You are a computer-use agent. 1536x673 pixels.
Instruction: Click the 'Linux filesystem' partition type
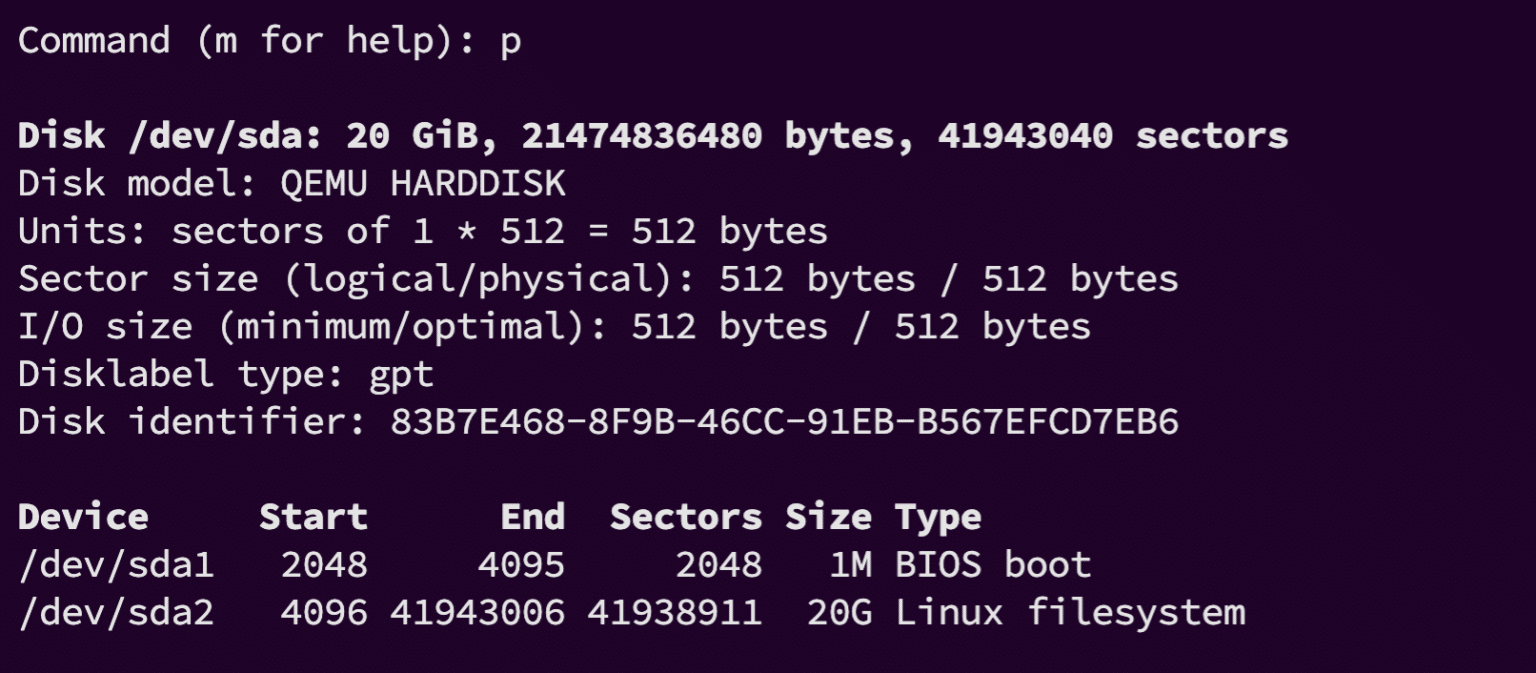coord(1070,612)
